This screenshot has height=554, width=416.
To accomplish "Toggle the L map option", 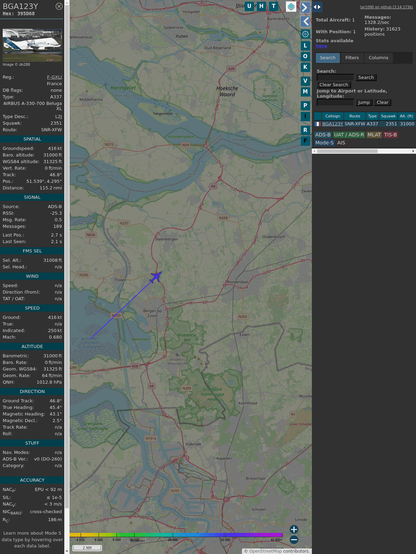I will pos(305,46).
